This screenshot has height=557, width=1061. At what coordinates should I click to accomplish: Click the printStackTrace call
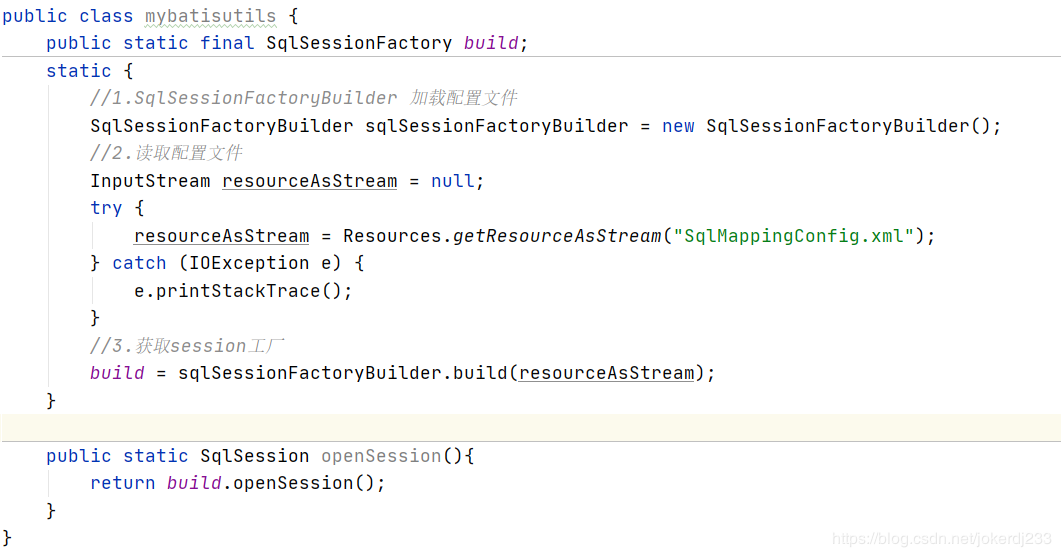238,291
